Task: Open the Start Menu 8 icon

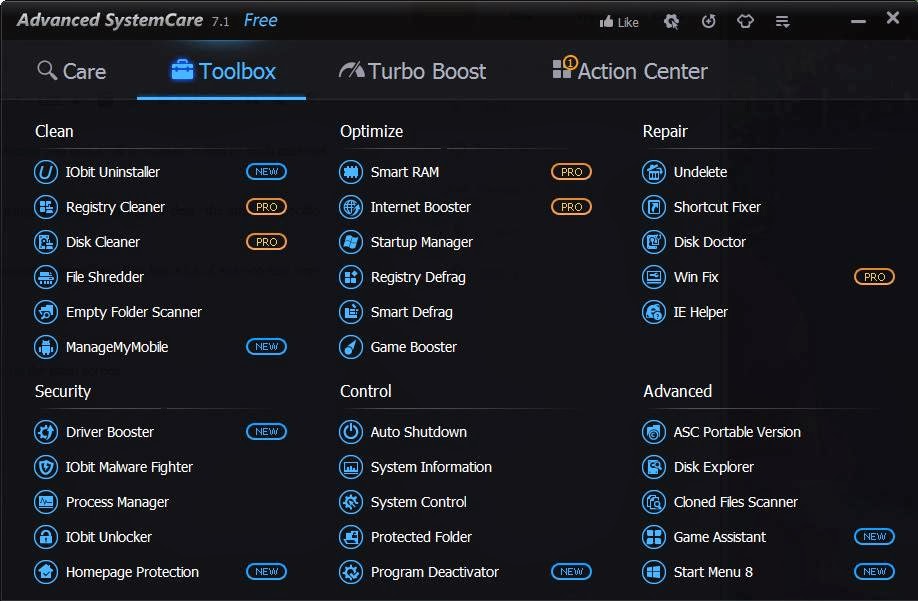Action: coord(654,572)
